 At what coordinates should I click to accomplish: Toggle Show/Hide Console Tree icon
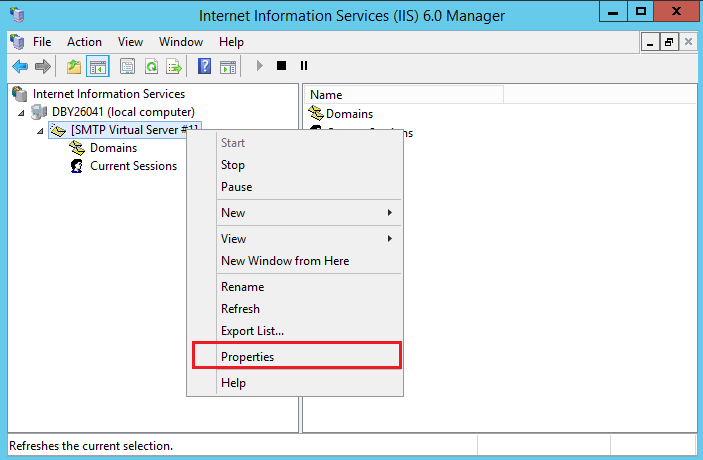pos(98,66)
